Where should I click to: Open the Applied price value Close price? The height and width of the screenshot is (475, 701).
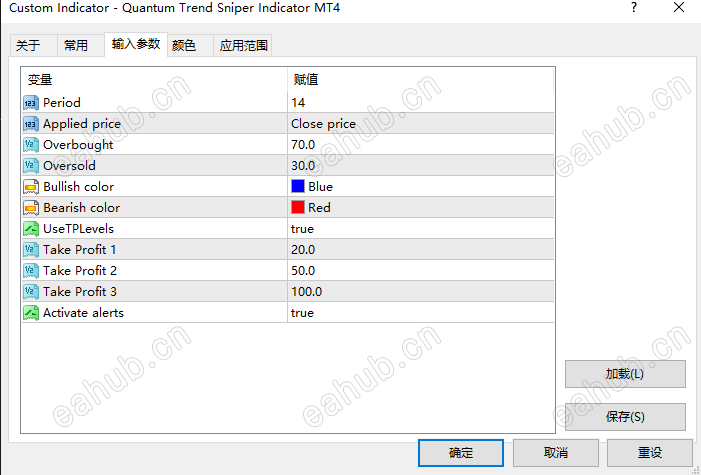(x=323, y=124)
